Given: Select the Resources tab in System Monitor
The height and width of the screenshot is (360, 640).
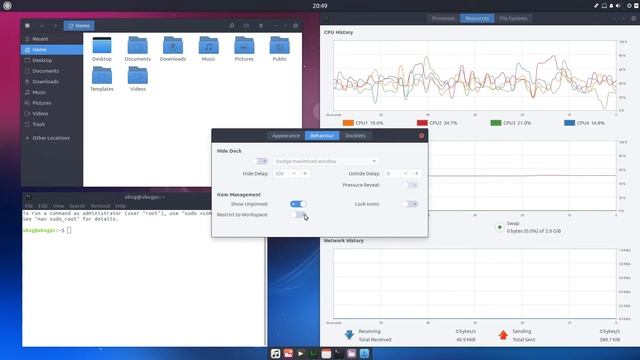Looking at the screenshot, I should click(477, 18).
